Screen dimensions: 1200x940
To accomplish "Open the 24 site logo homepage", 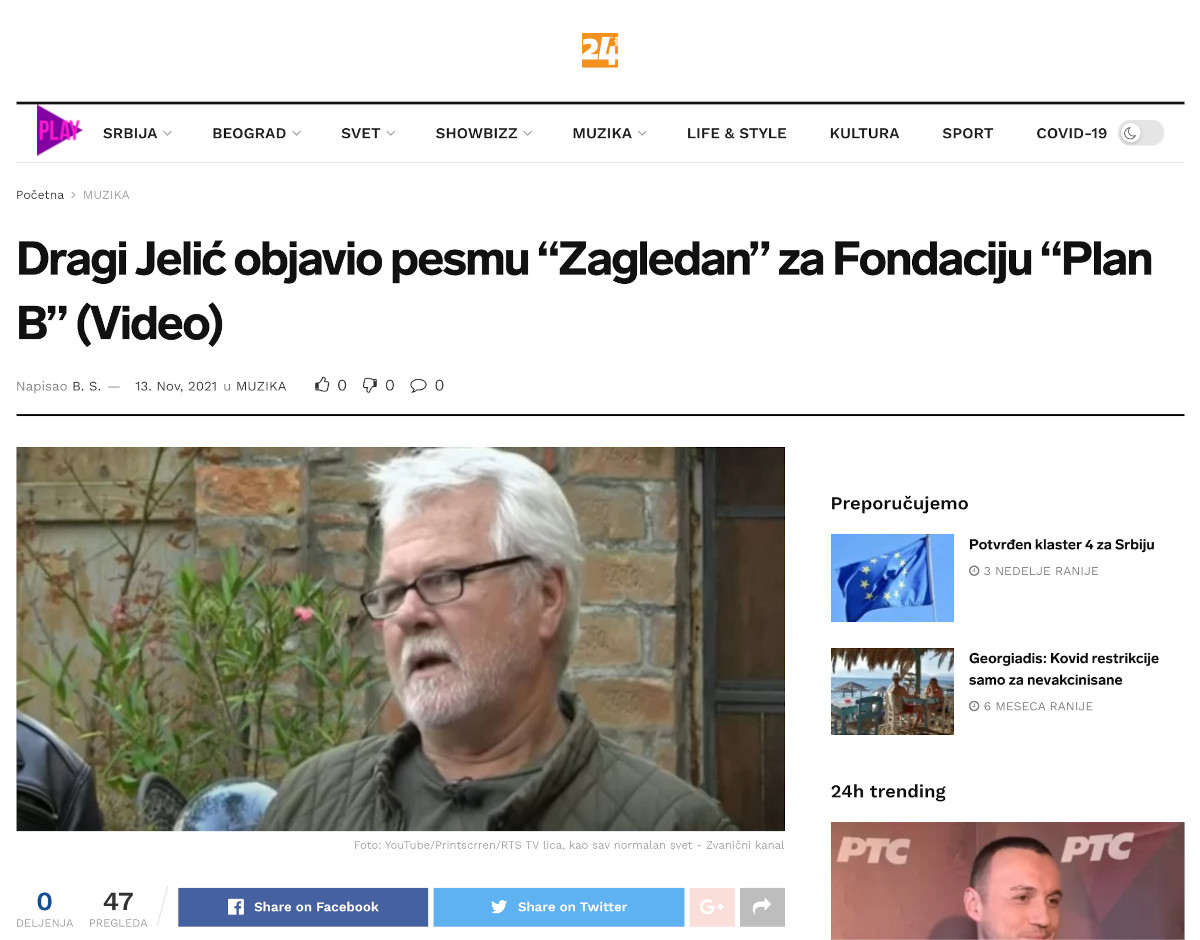I will click(600, 50).
